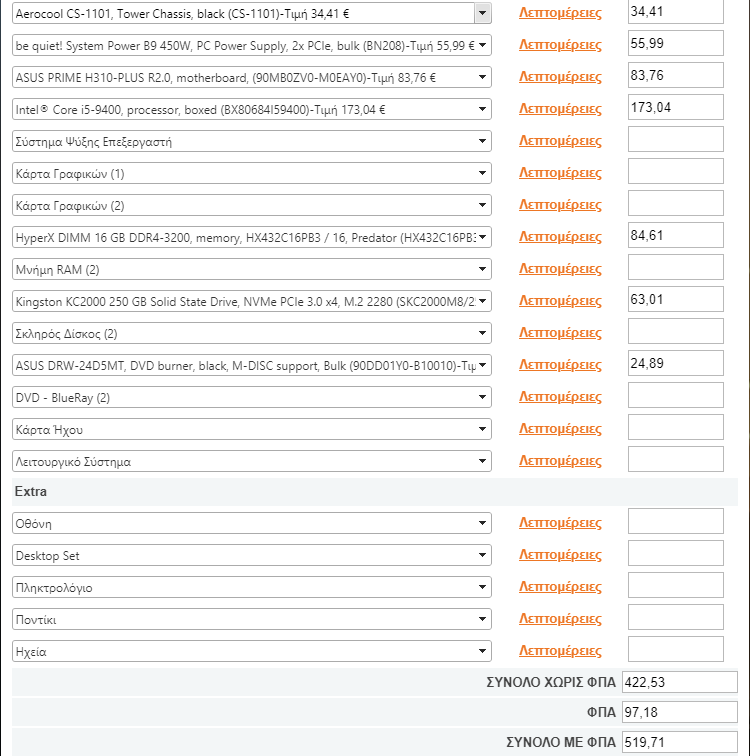Open the ASUS DRW-24D5MT DVD burner dropdown

pyautogui.click(x=252, y=365)
